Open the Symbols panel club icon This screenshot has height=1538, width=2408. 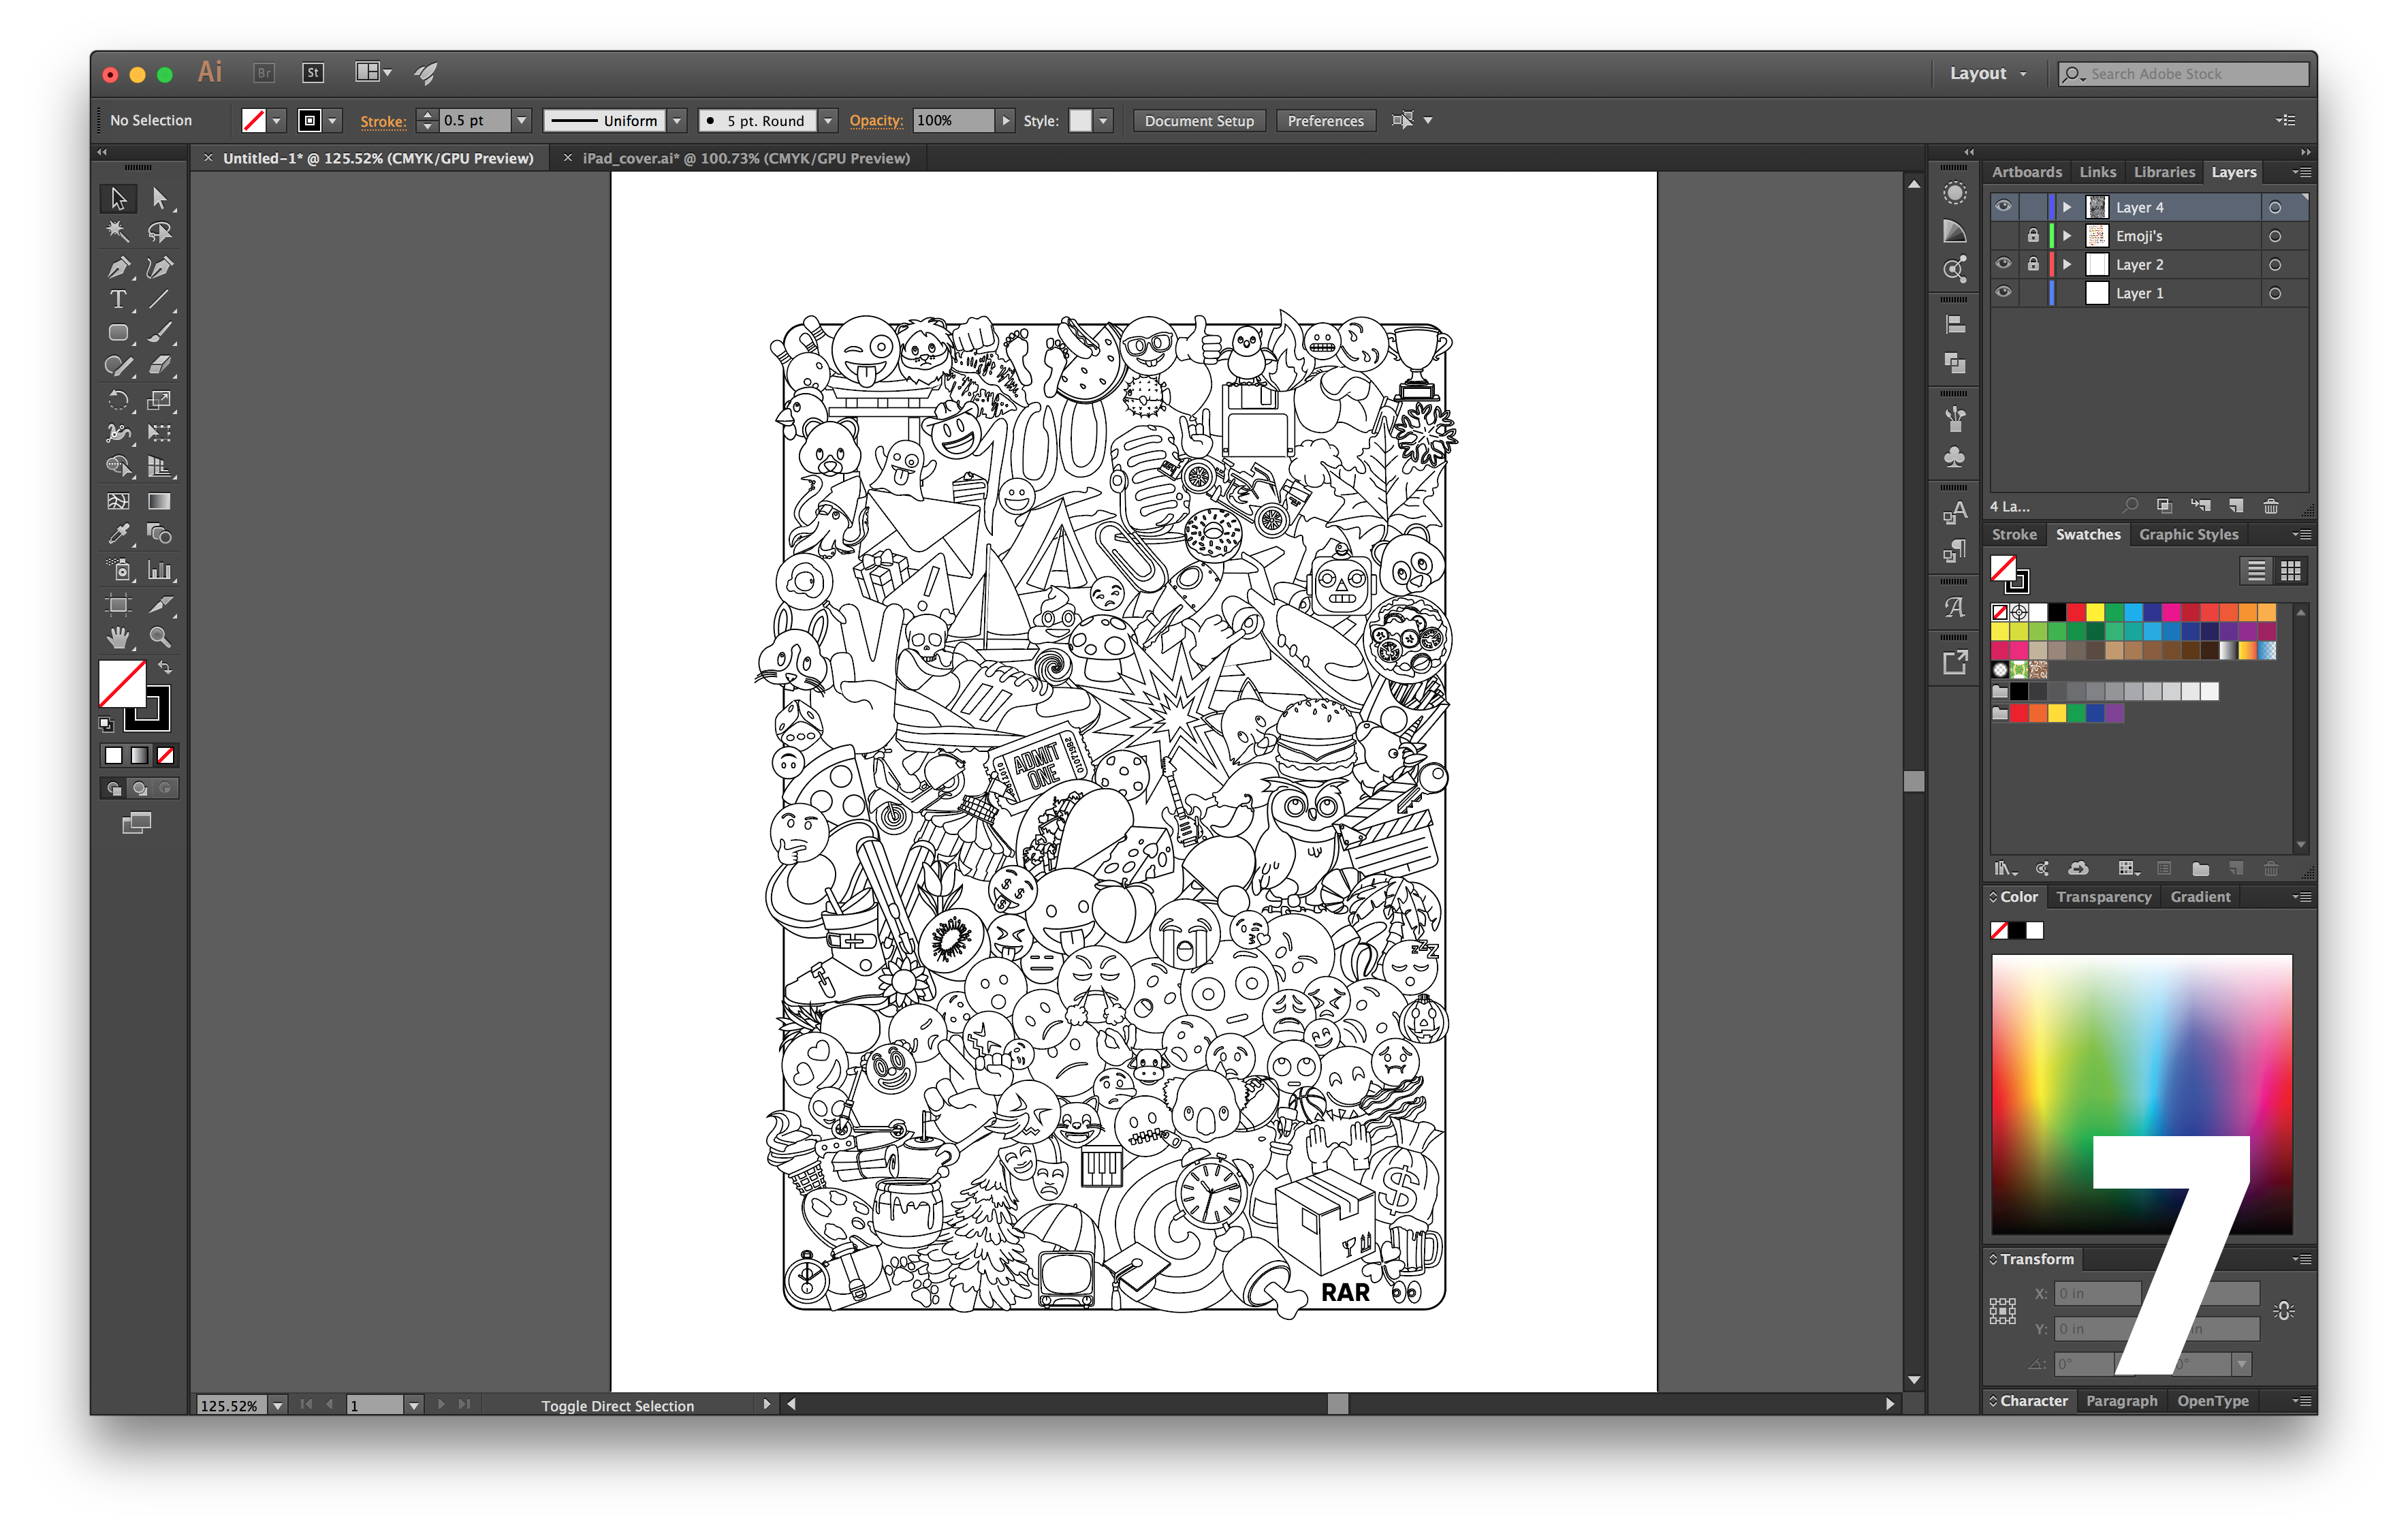coord(1954,458)
